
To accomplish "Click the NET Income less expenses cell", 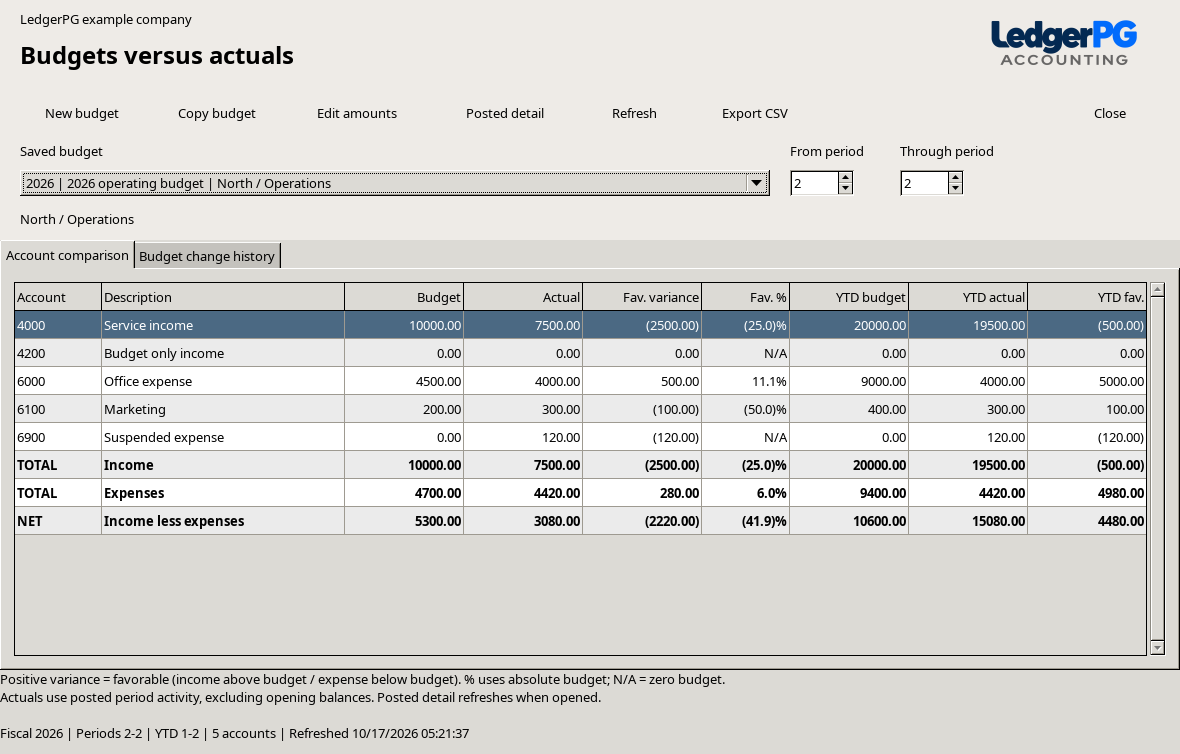I will [x=223, y=520].
